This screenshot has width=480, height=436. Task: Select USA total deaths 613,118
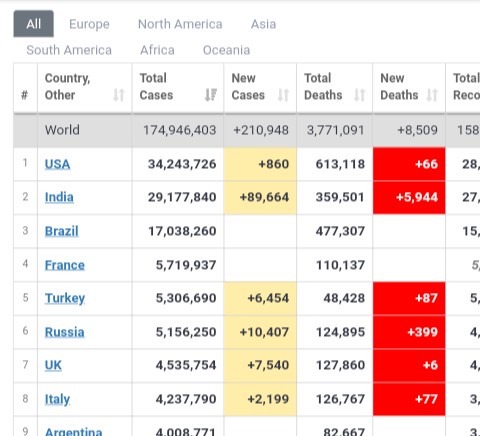[x=340, y=164]
